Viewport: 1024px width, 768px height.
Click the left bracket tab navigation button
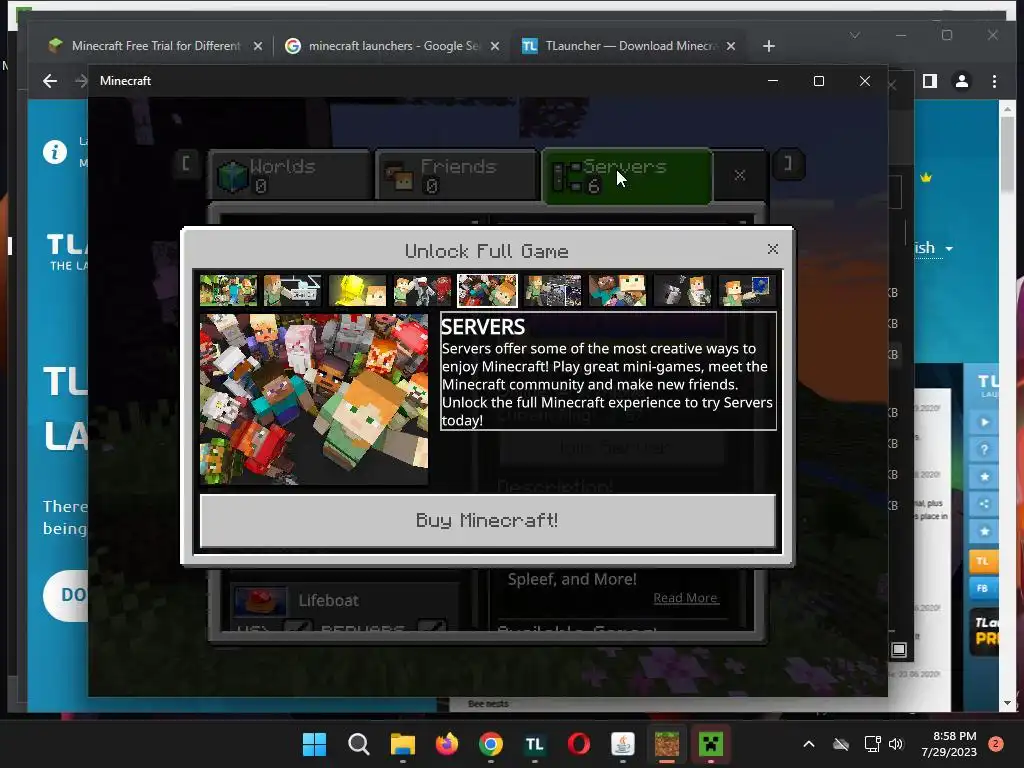point(186,163)
